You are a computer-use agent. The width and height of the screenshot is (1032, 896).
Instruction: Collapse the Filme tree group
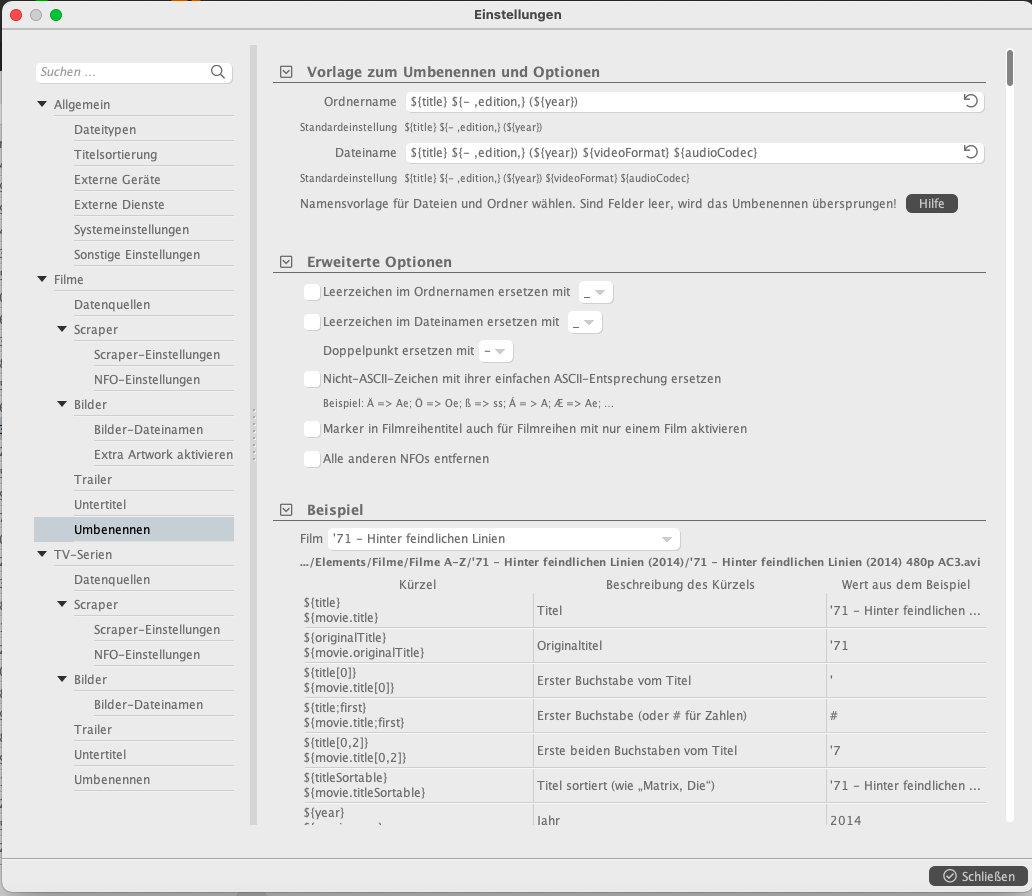42,279
